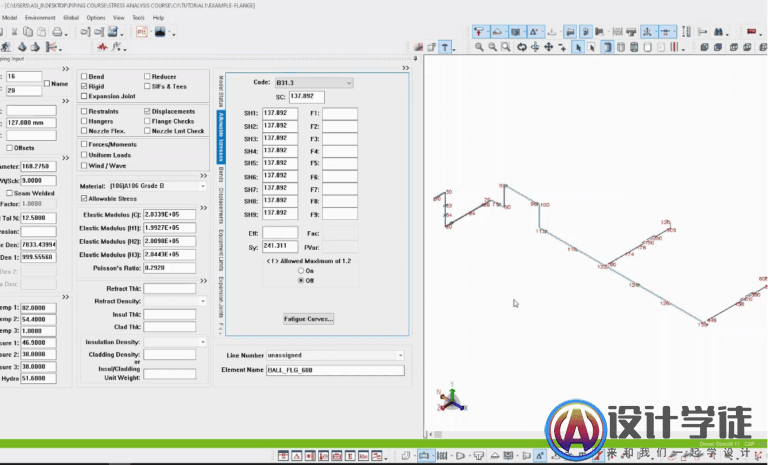This screenshot has width=768, height=465.
Task: Click the print icon in the toolbar
Action: 57,32
